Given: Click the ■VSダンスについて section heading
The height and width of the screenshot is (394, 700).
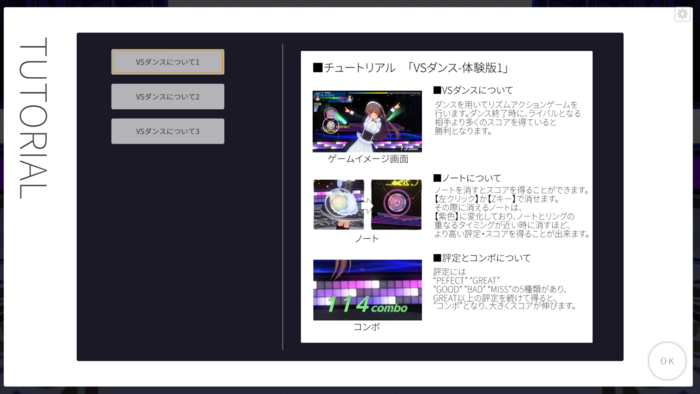Looking at the screenshot, I should [473, 90].
